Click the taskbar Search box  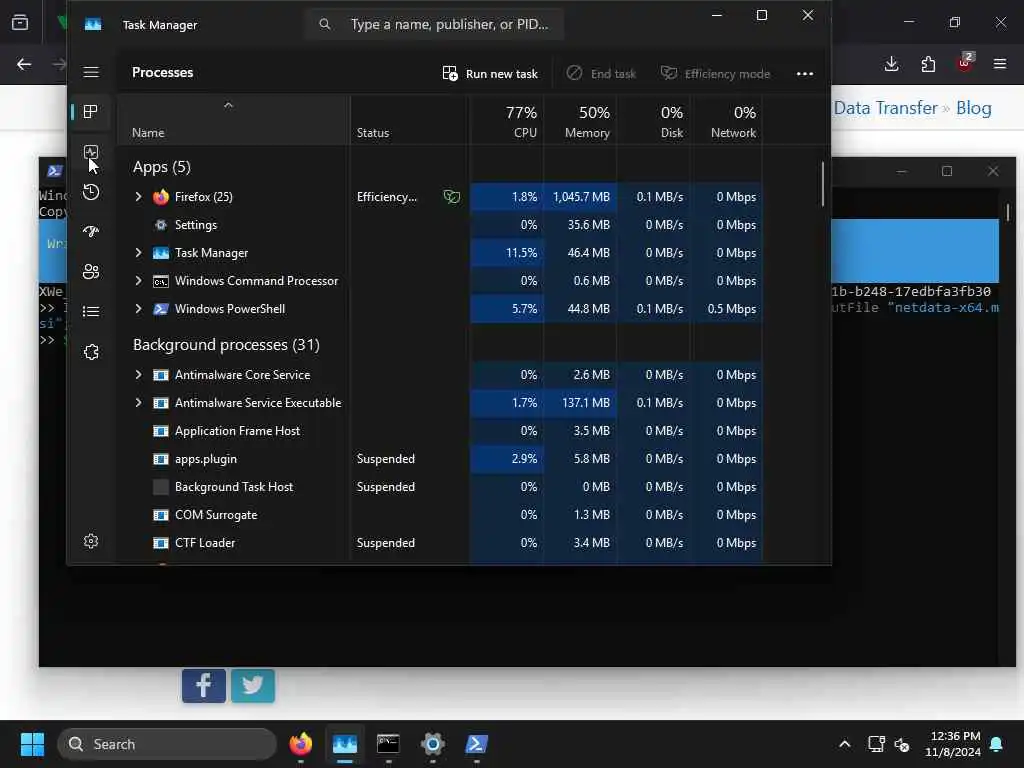167,744
